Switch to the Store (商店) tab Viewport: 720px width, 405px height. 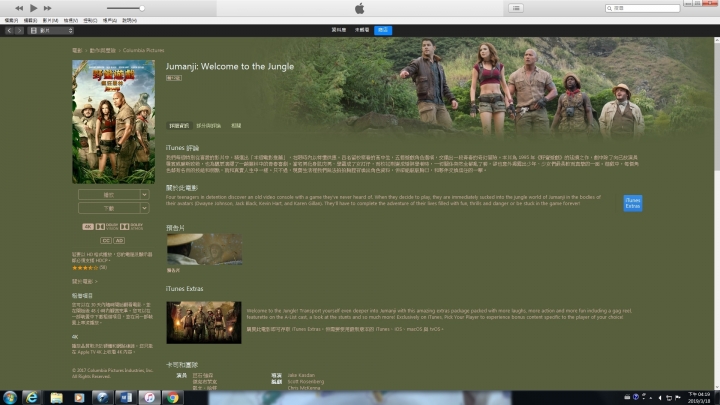(x=383, y=30)
